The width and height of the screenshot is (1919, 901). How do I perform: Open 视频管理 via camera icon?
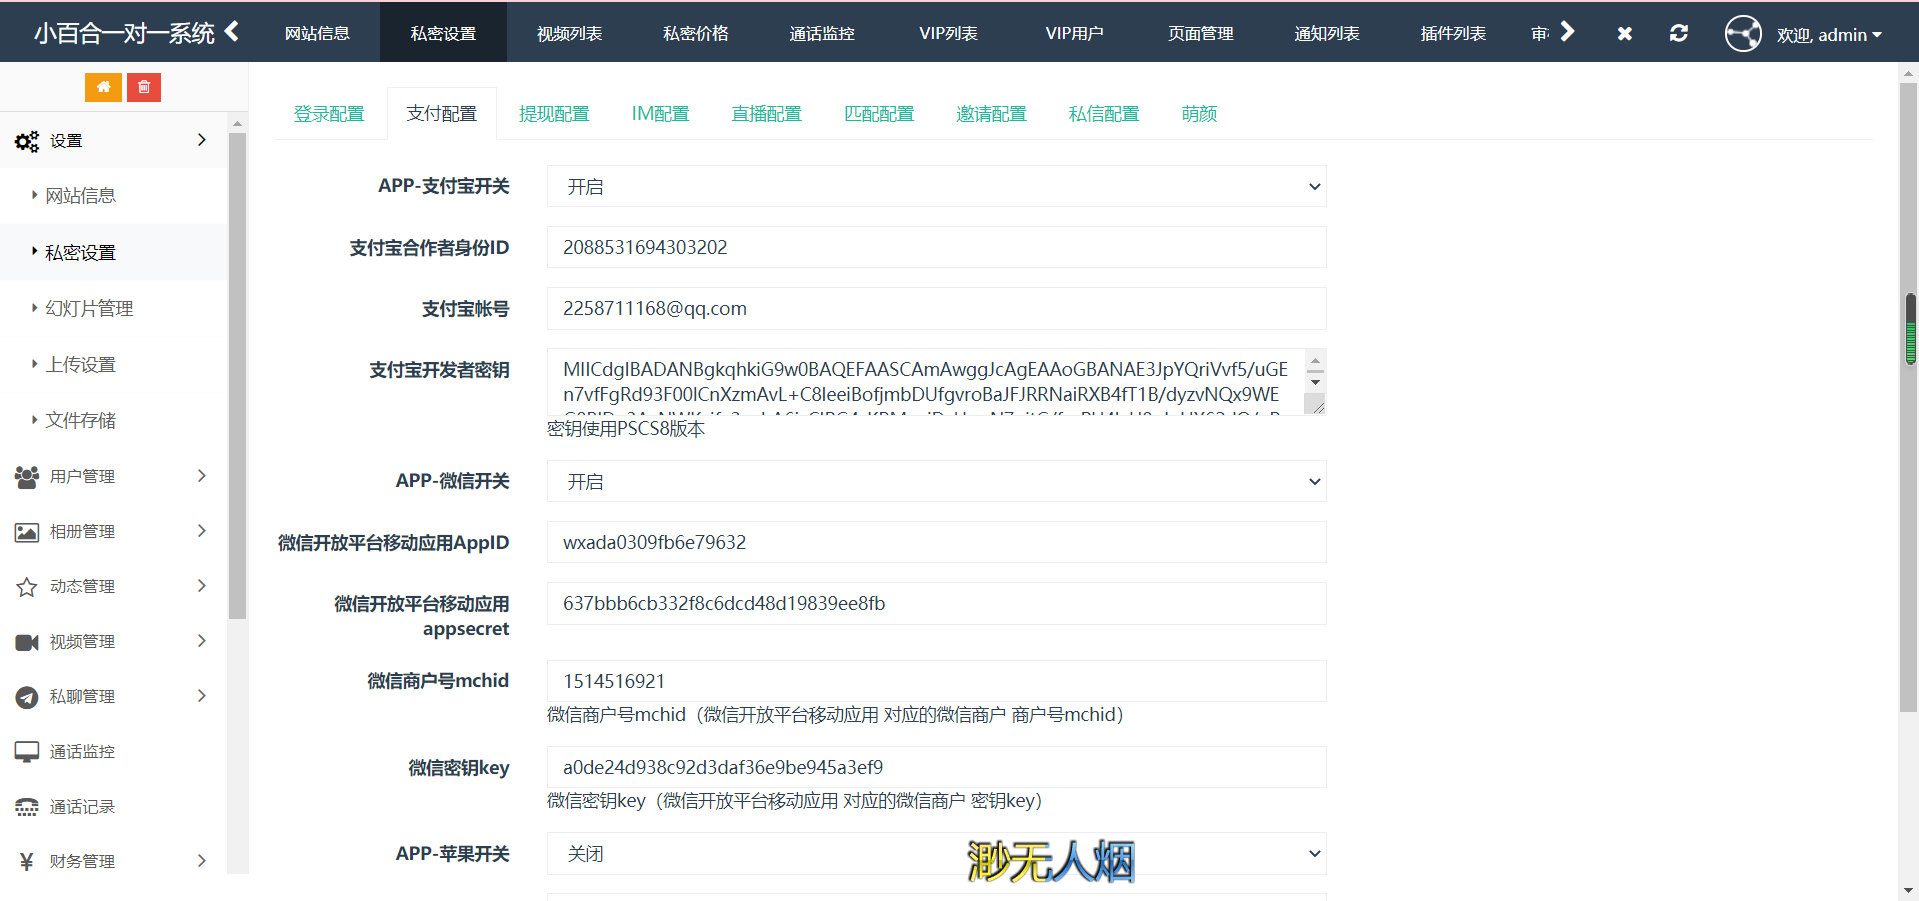click(27, 642)
